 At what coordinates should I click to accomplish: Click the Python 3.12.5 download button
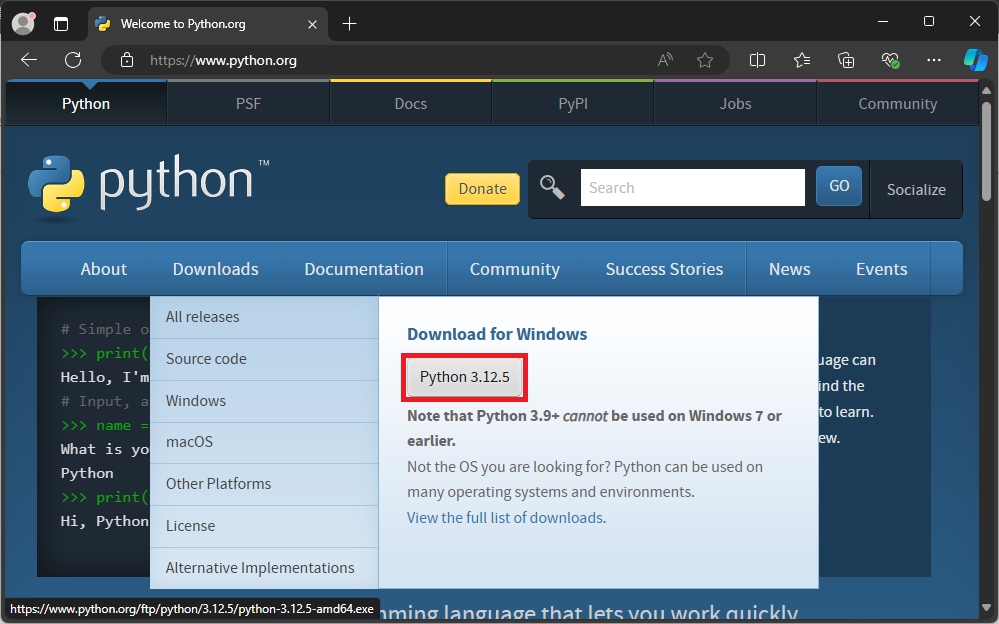pos(464,377)
